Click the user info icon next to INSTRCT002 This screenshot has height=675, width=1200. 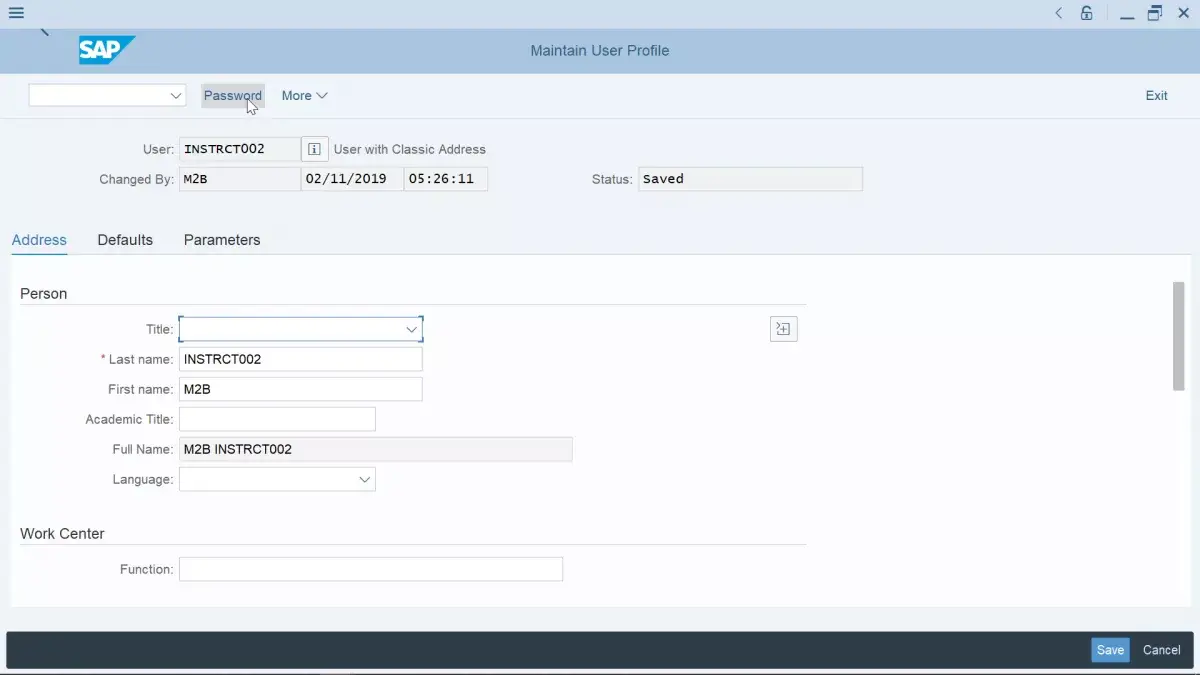[x=314, y=149]
